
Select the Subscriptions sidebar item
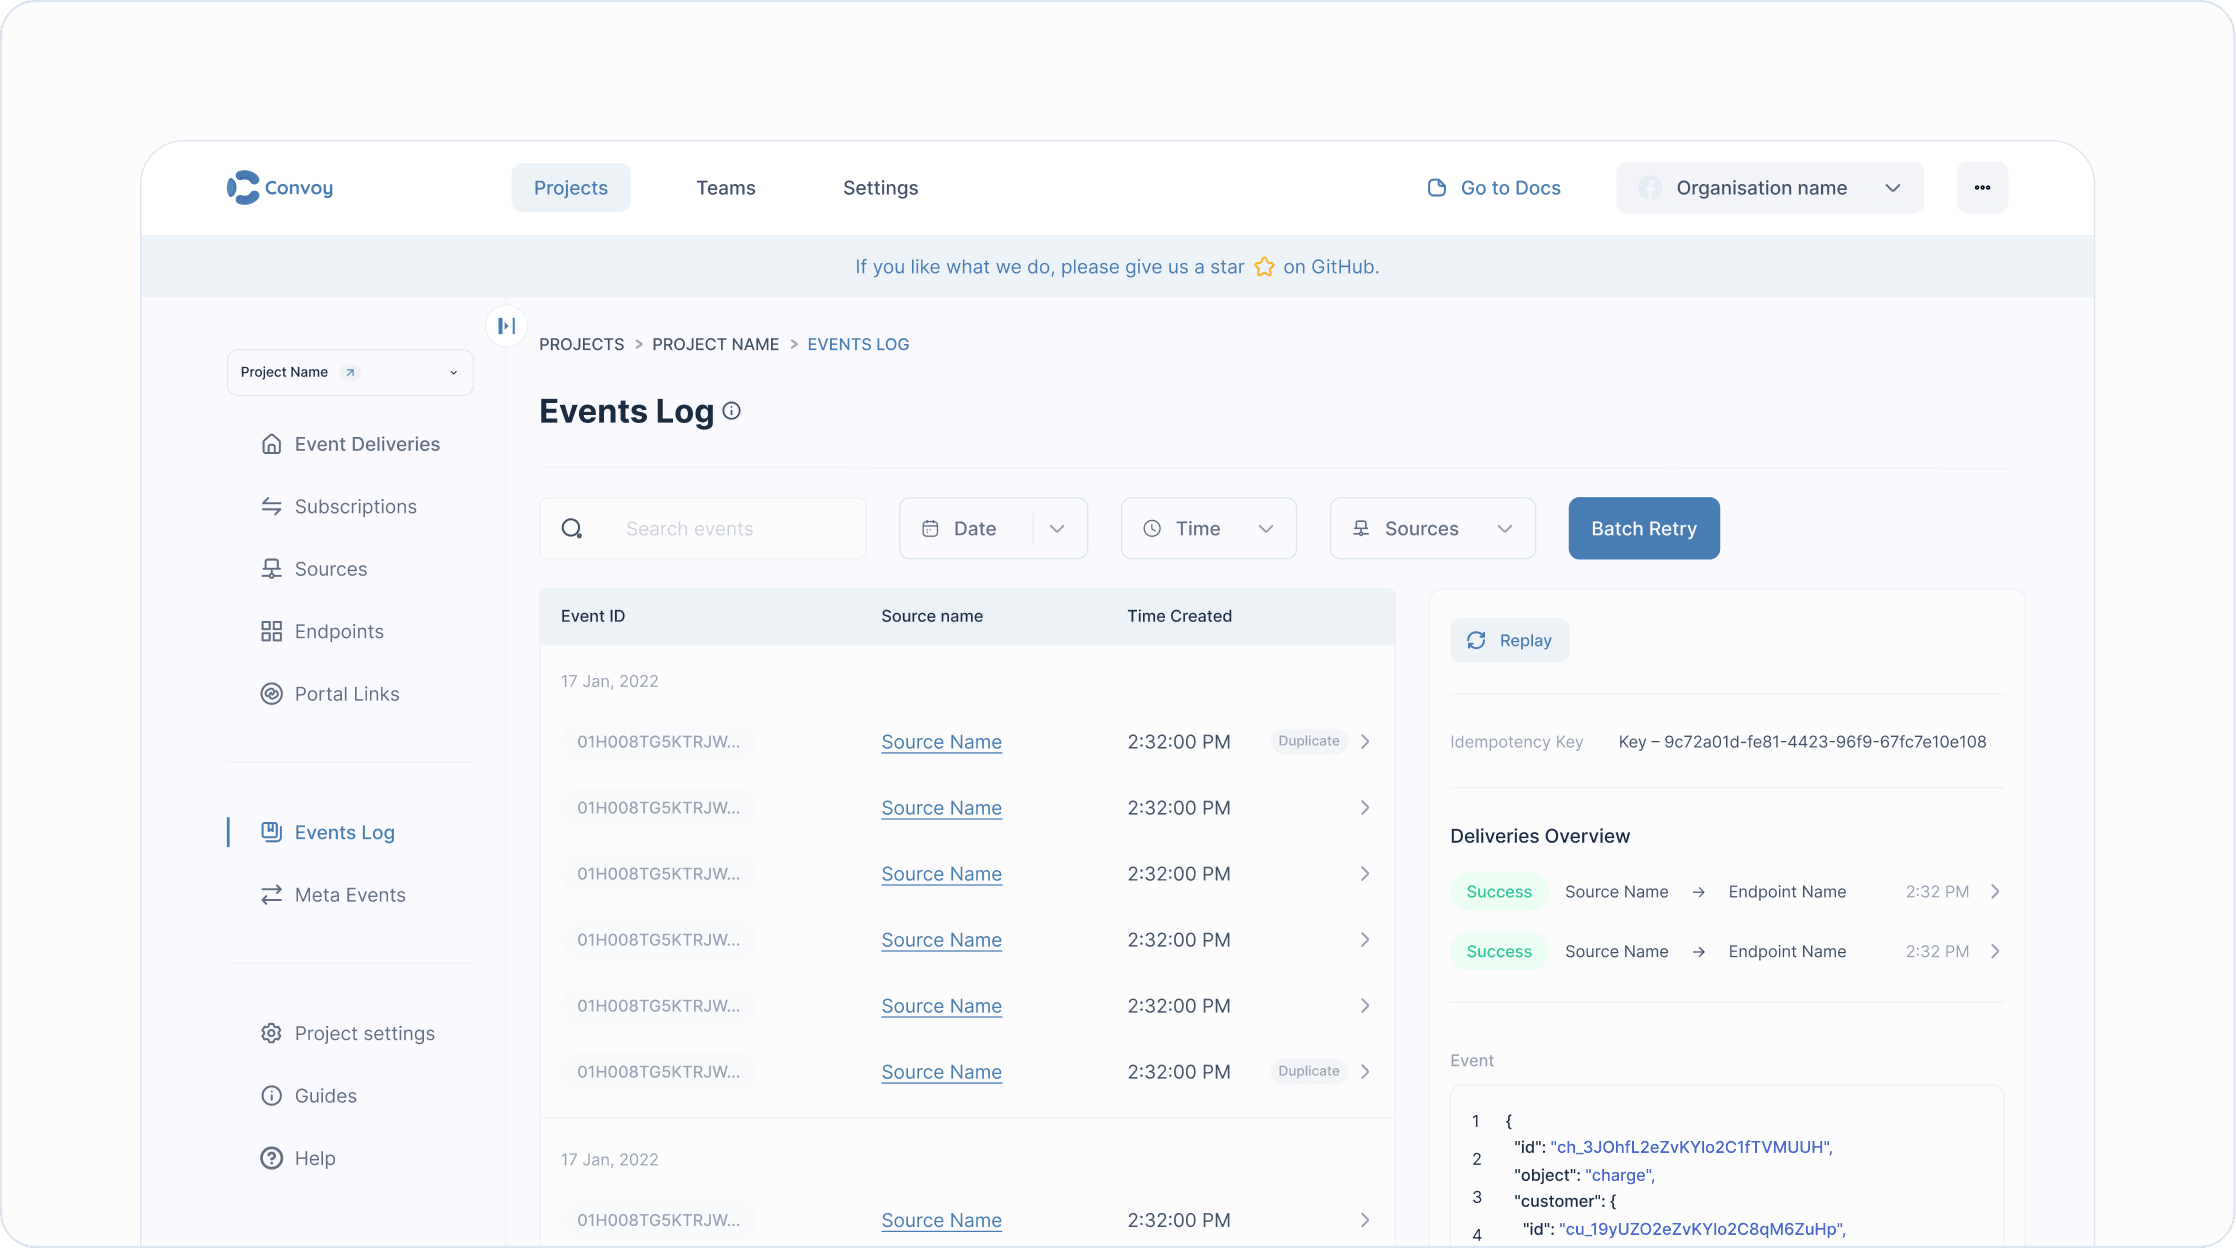355,506
